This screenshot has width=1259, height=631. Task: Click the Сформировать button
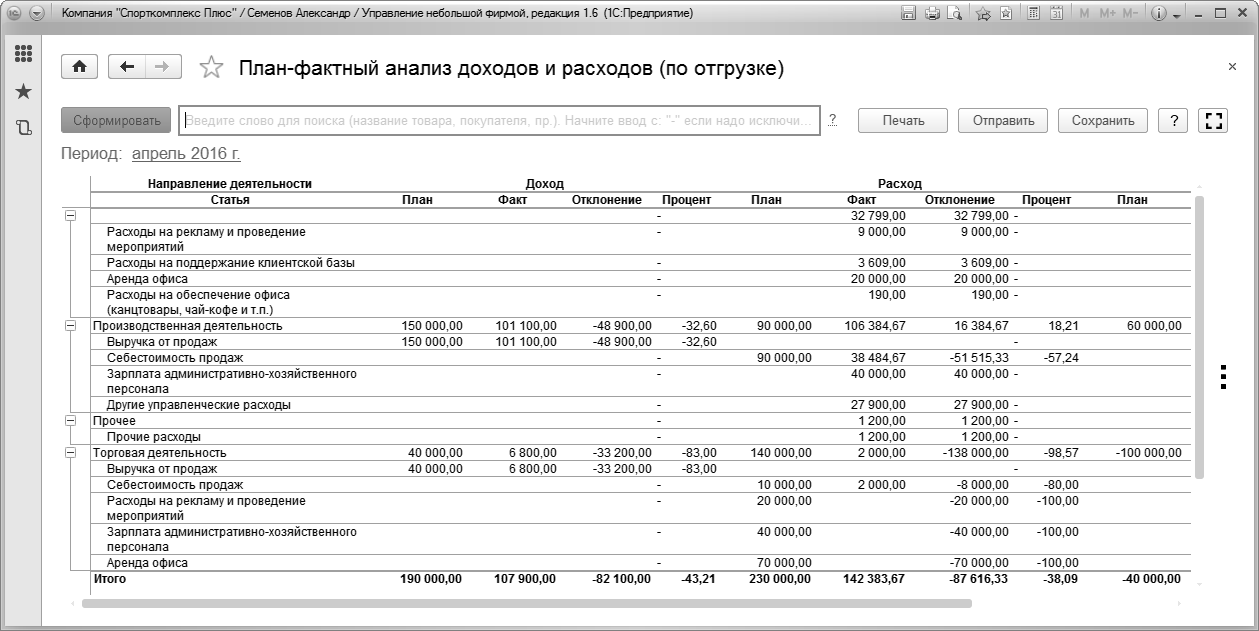pyautogui.click(x=116, y=120)
